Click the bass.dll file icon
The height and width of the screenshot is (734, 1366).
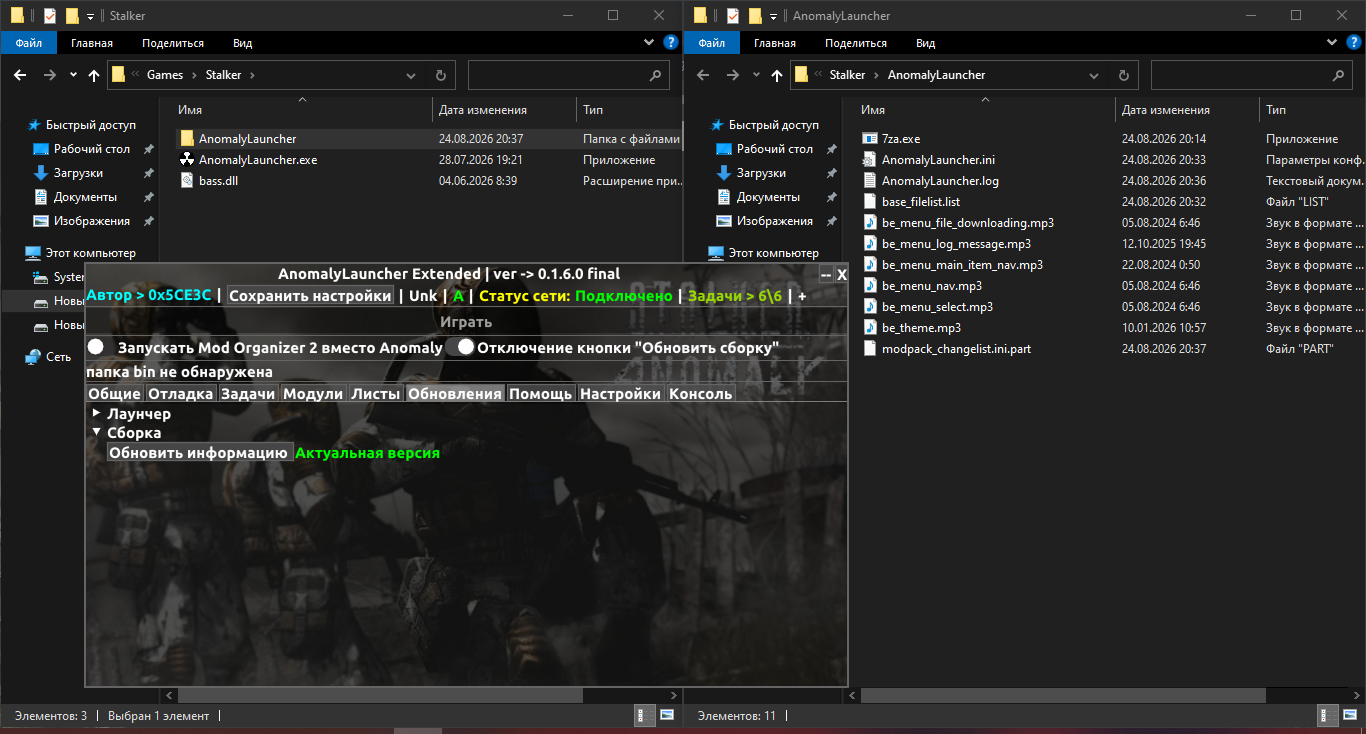coord(187,181)
